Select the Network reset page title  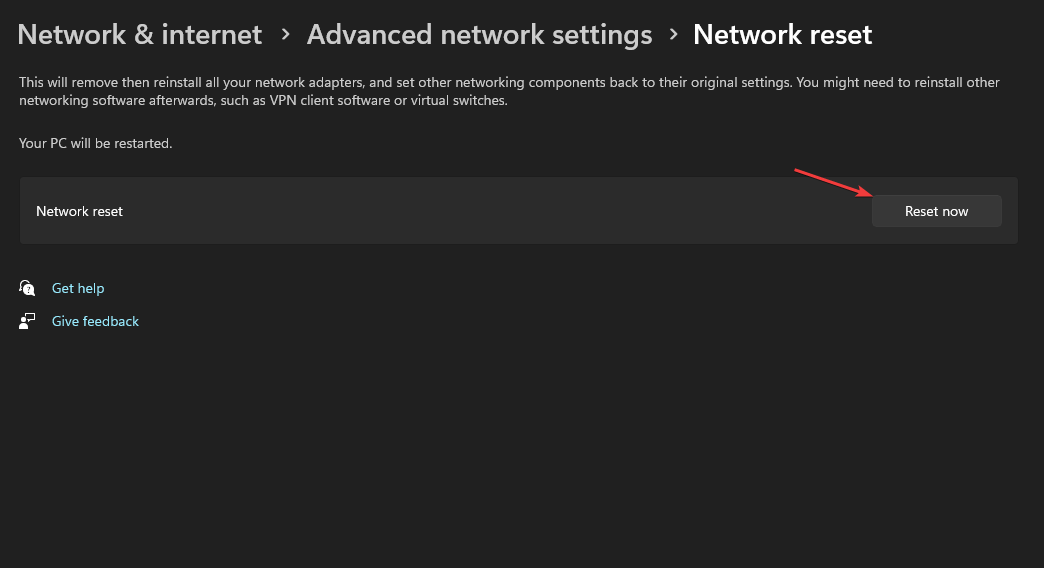coord(782,35)
